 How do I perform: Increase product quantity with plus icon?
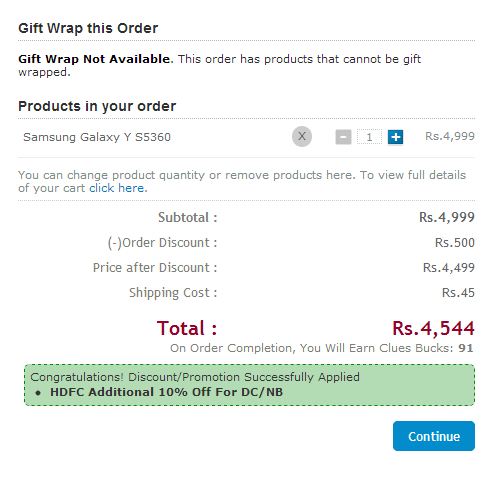click(395, 137)
